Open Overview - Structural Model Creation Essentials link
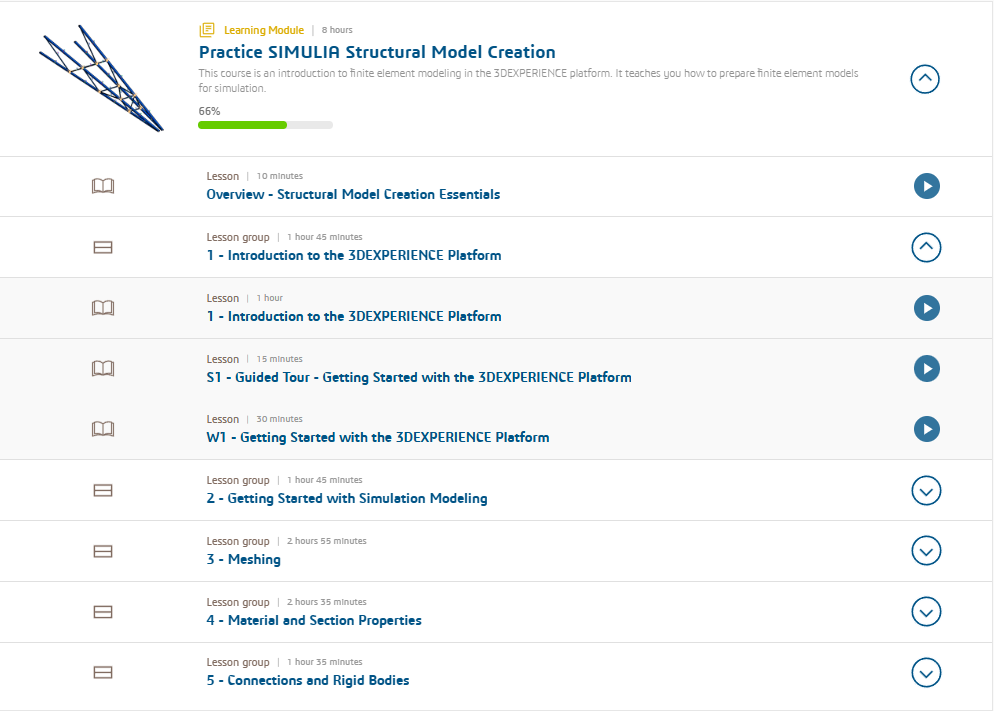The width and height of the screenshot is (994, 711). point(353,195)
